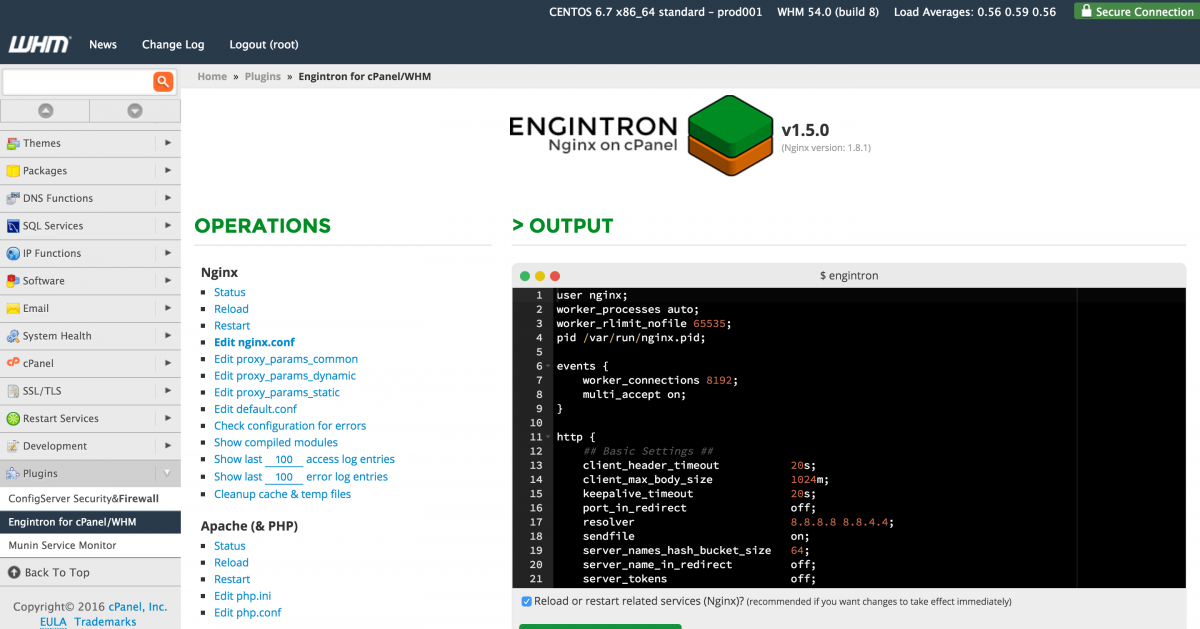The image size is (1200, 629).
Task: Click the code fold arrow beside line 11
Action: (x=548, y=437)
